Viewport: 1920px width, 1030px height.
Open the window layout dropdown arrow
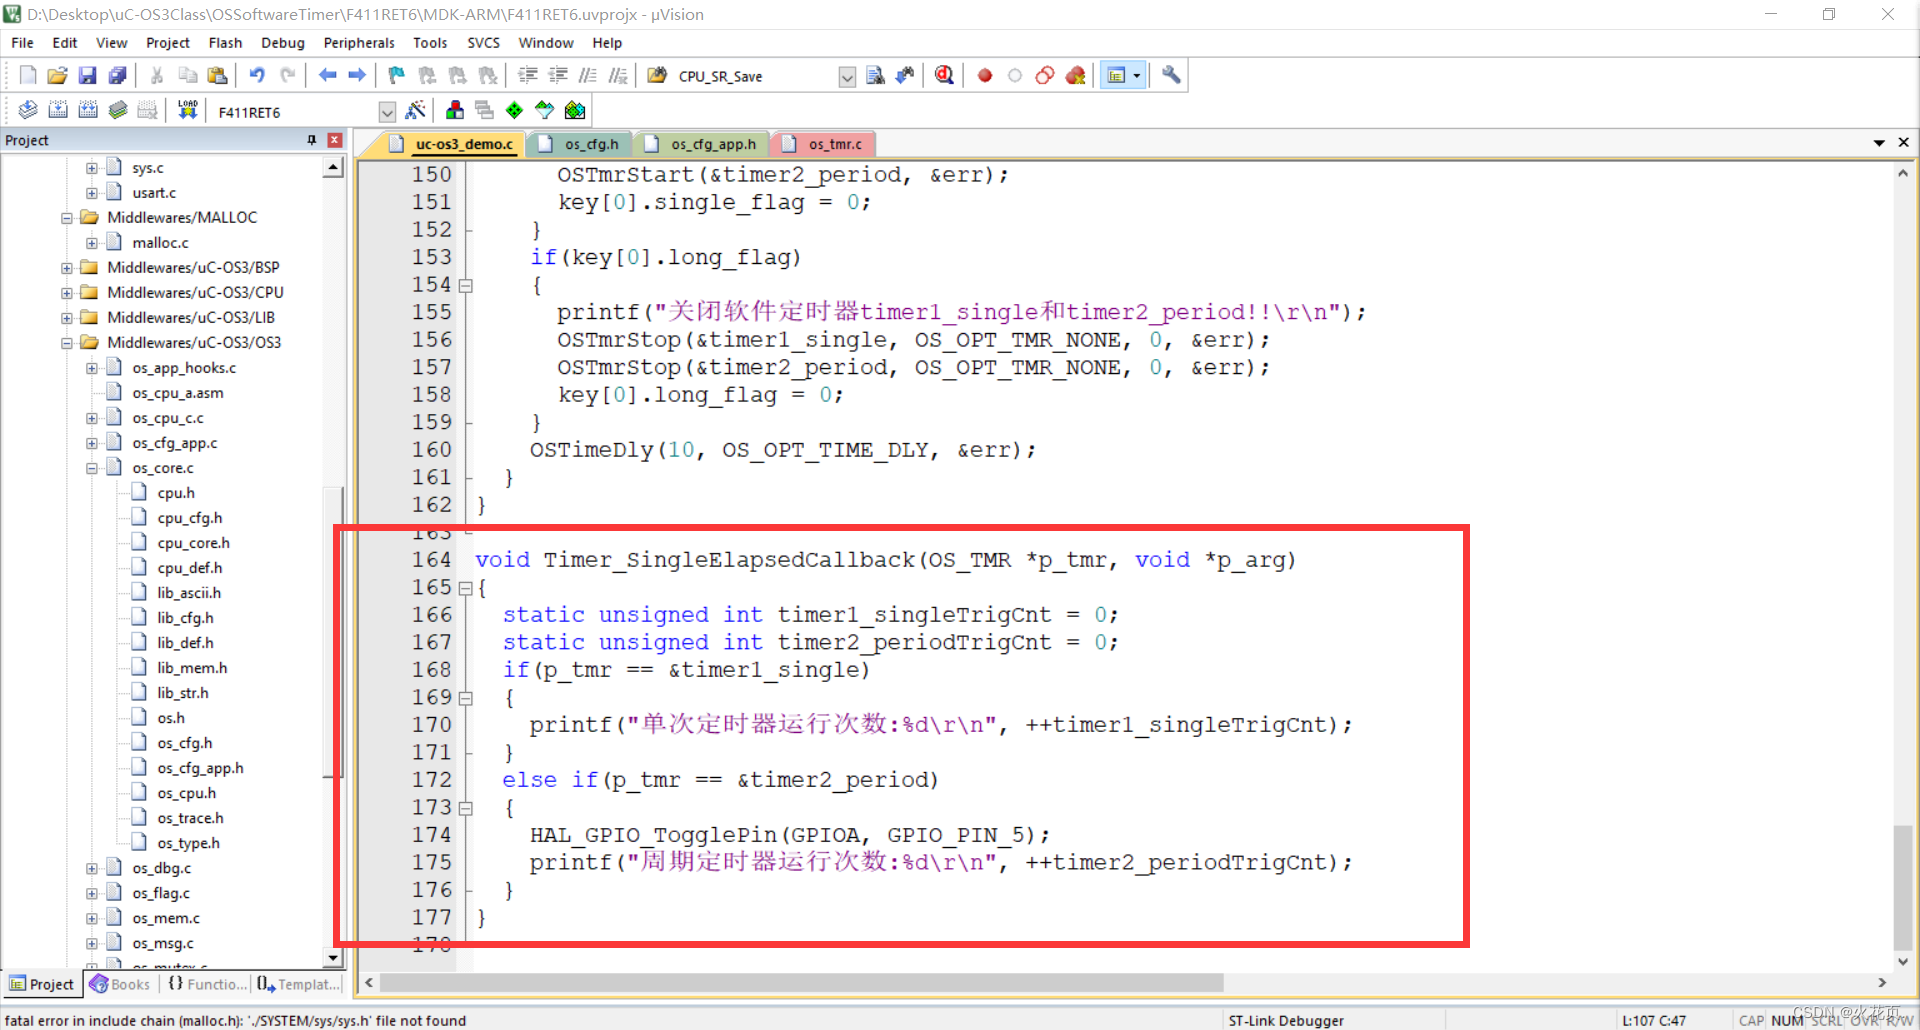[1137, 75]
